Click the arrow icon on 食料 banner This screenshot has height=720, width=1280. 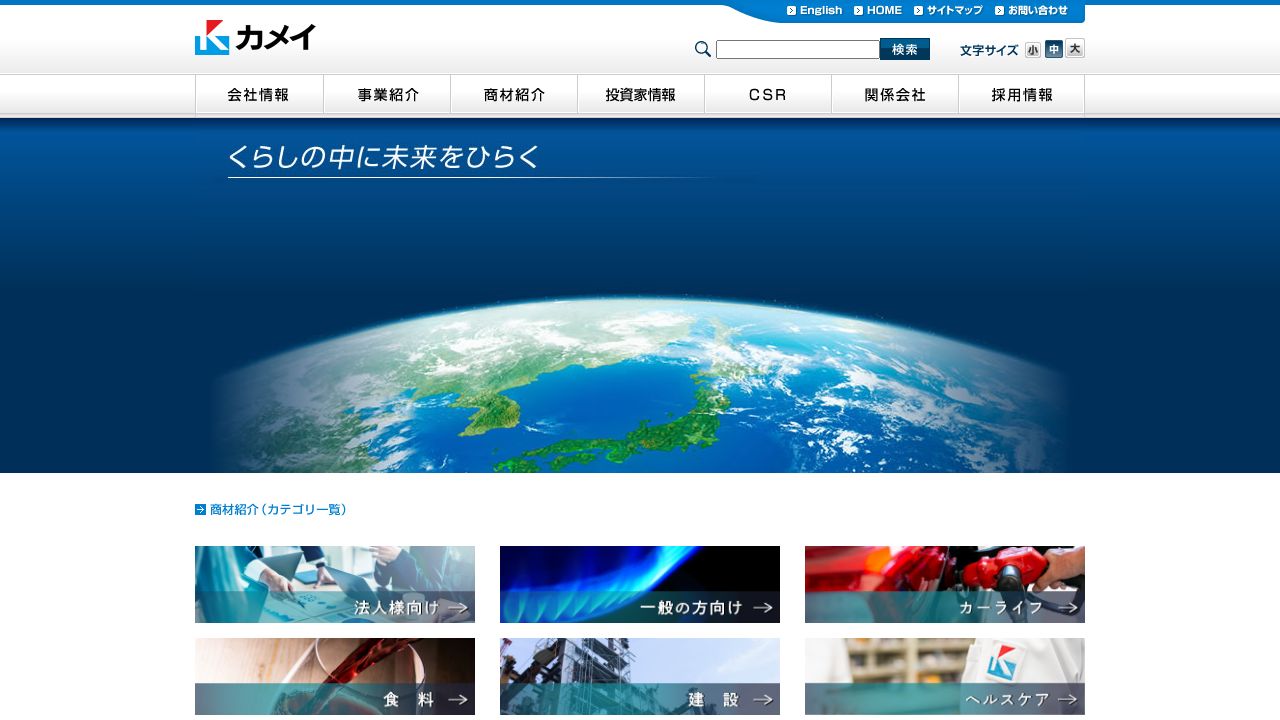coord(458,699)
